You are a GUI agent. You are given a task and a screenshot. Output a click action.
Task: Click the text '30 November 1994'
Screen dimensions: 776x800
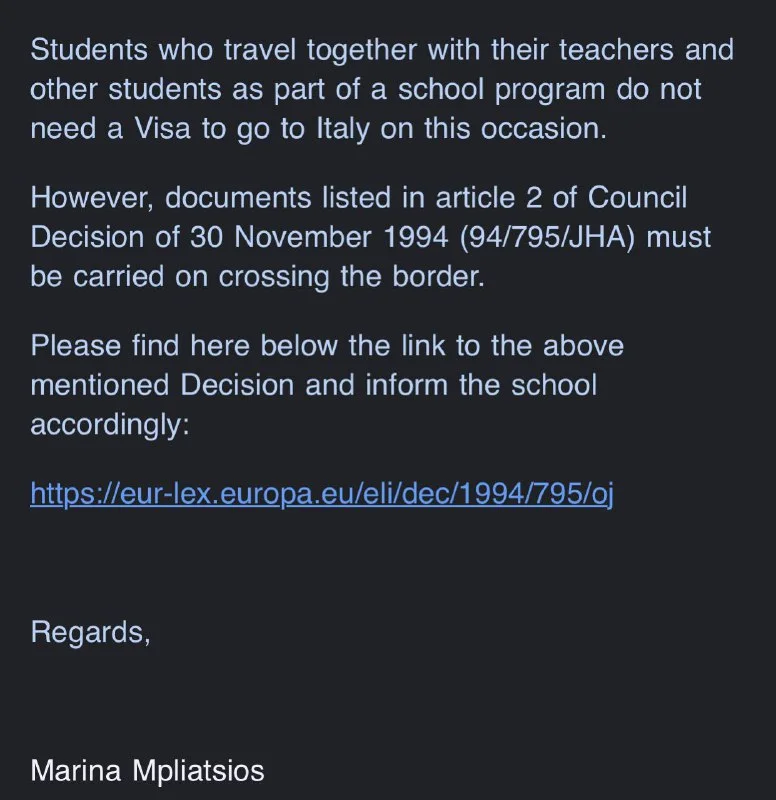319,237
